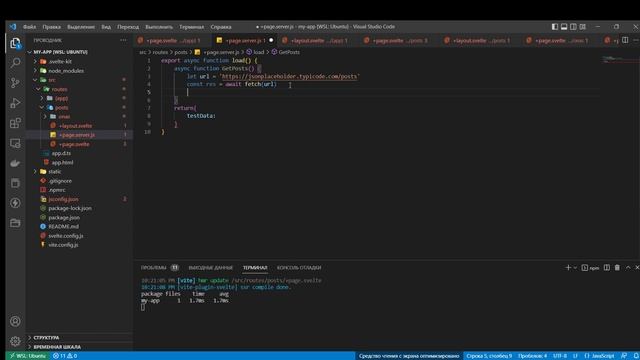Maximize the terminal panel with the up chevron
The height and width of the screenshot is (360, 640).
[628, 268]
